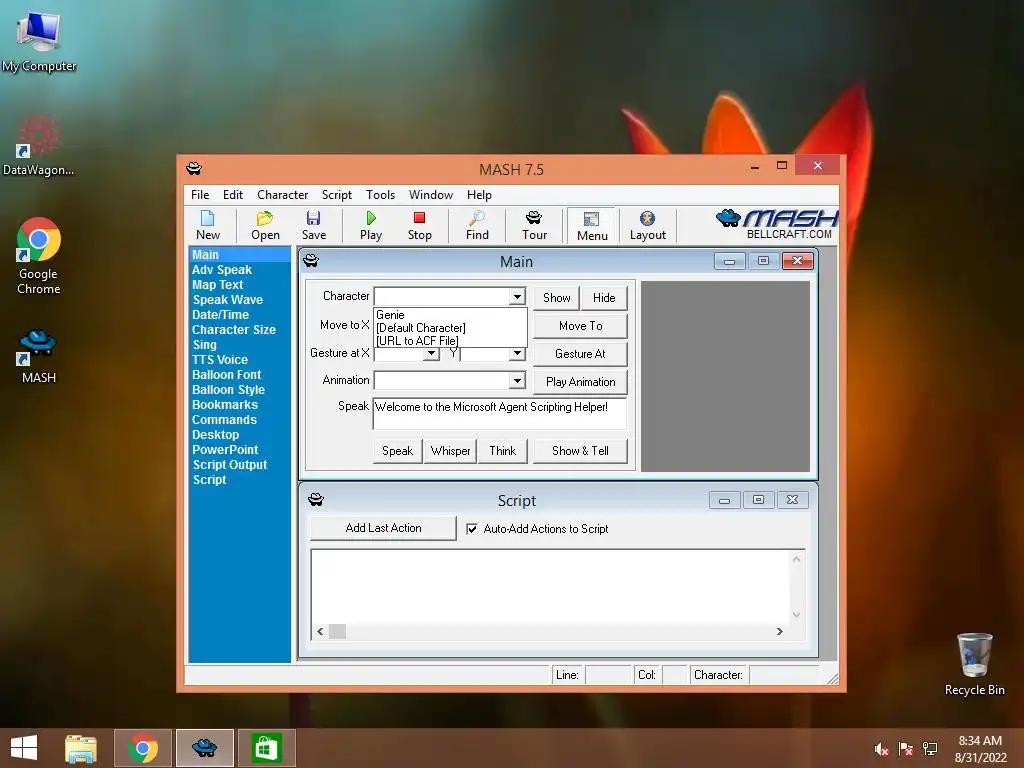The height and width of the screenshot is (768, 1024).
Task: Click the Gesture At button
Action: pos(581,354)
